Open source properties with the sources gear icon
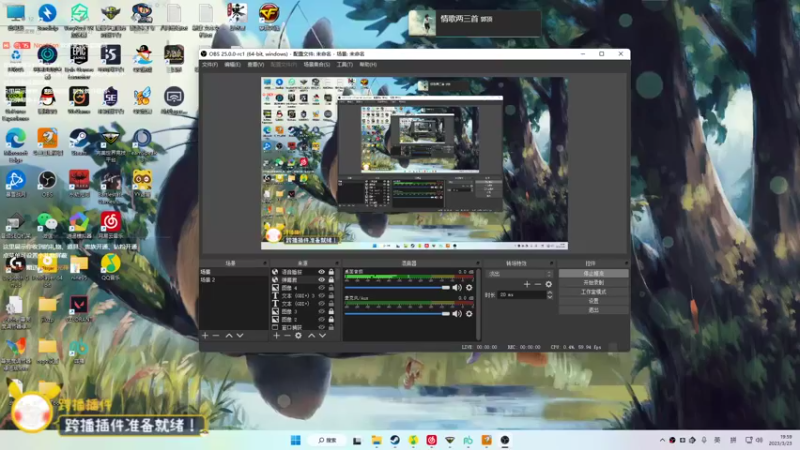800x450 pixels. coord(298,336)
